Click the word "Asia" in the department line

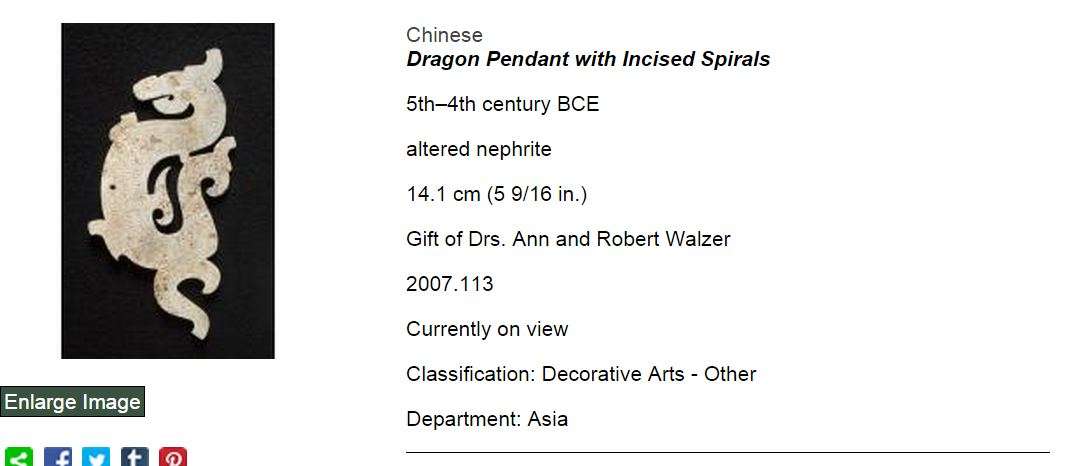(547, 419)
